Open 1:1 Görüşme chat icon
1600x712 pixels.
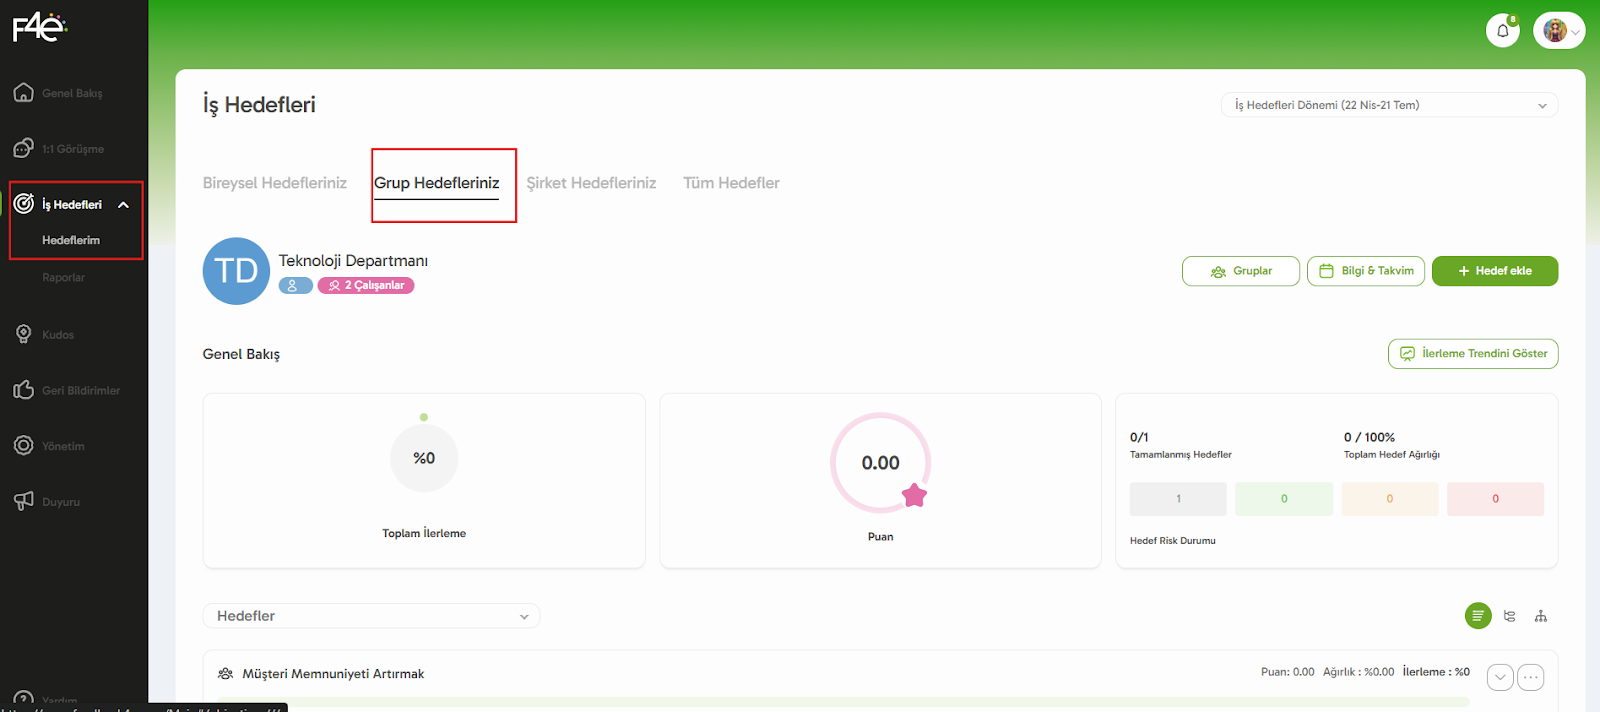[24, 149]
